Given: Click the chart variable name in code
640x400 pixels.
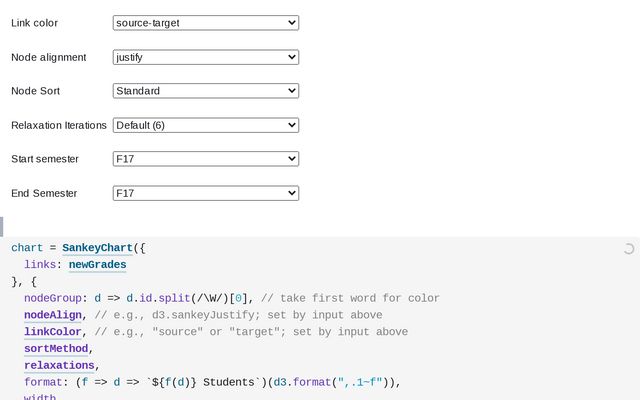Looking at the screenshot, I should (x=27, y=247).
